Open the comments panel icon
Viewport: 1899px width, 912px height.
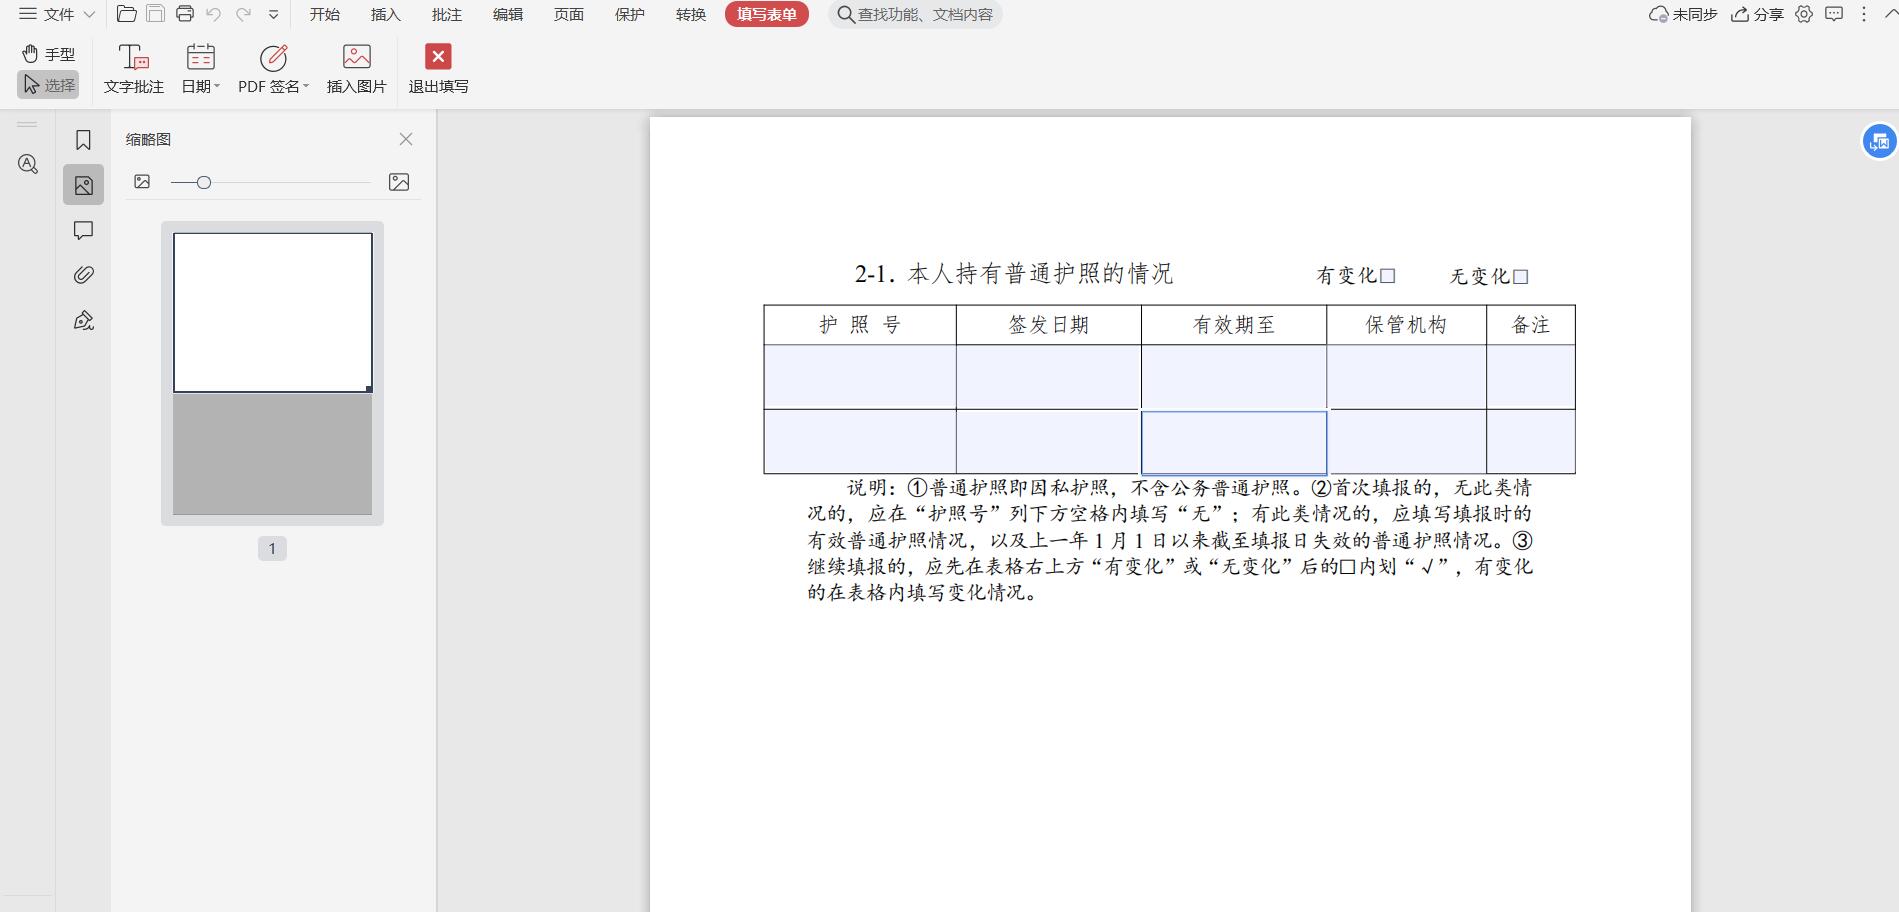pos(83,230)
